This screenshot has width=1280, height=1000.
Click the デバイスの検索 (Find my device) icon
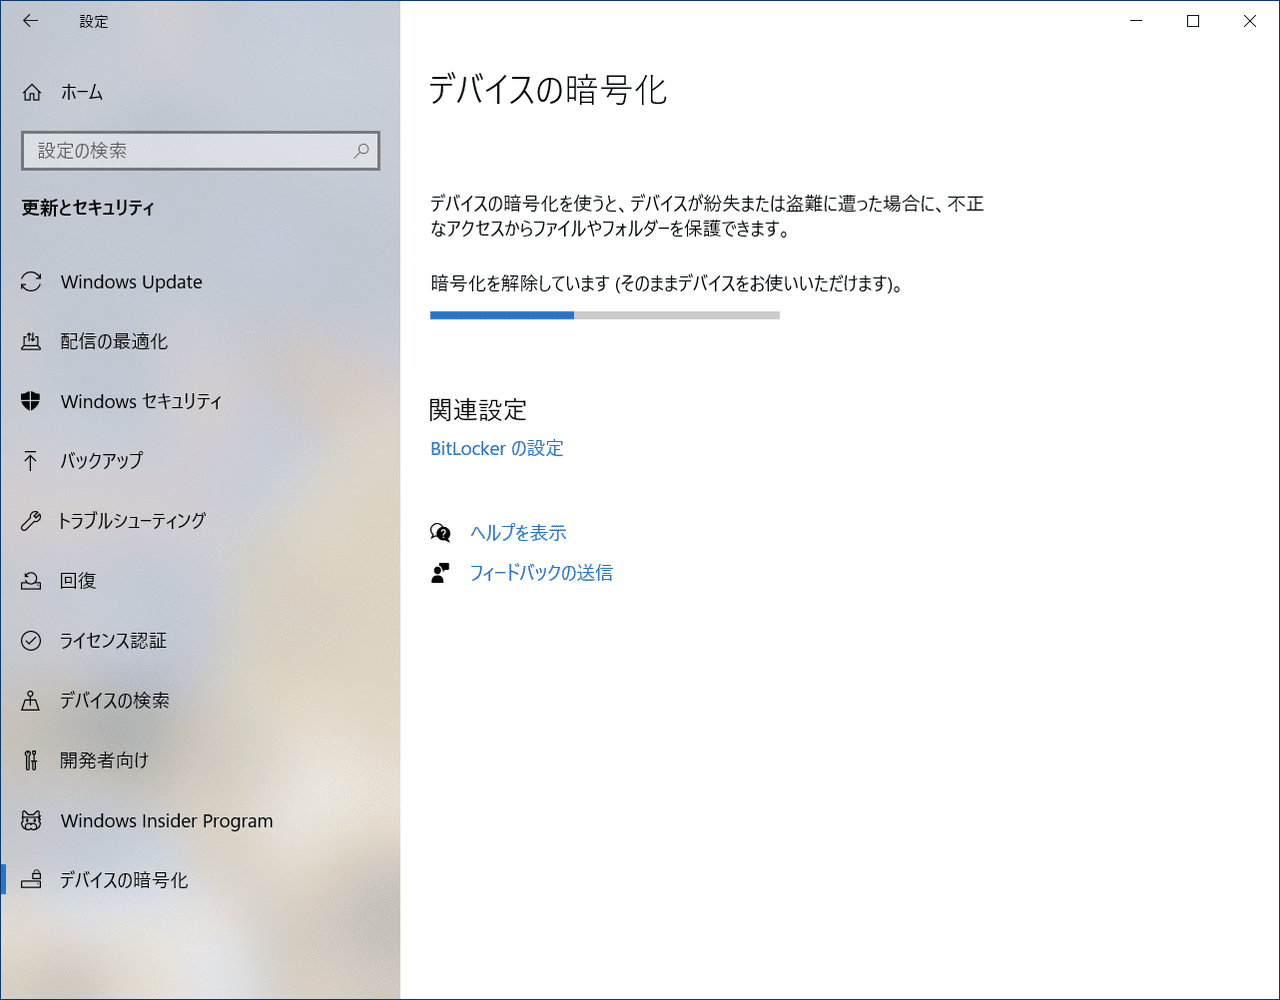(x=32, y=700)
